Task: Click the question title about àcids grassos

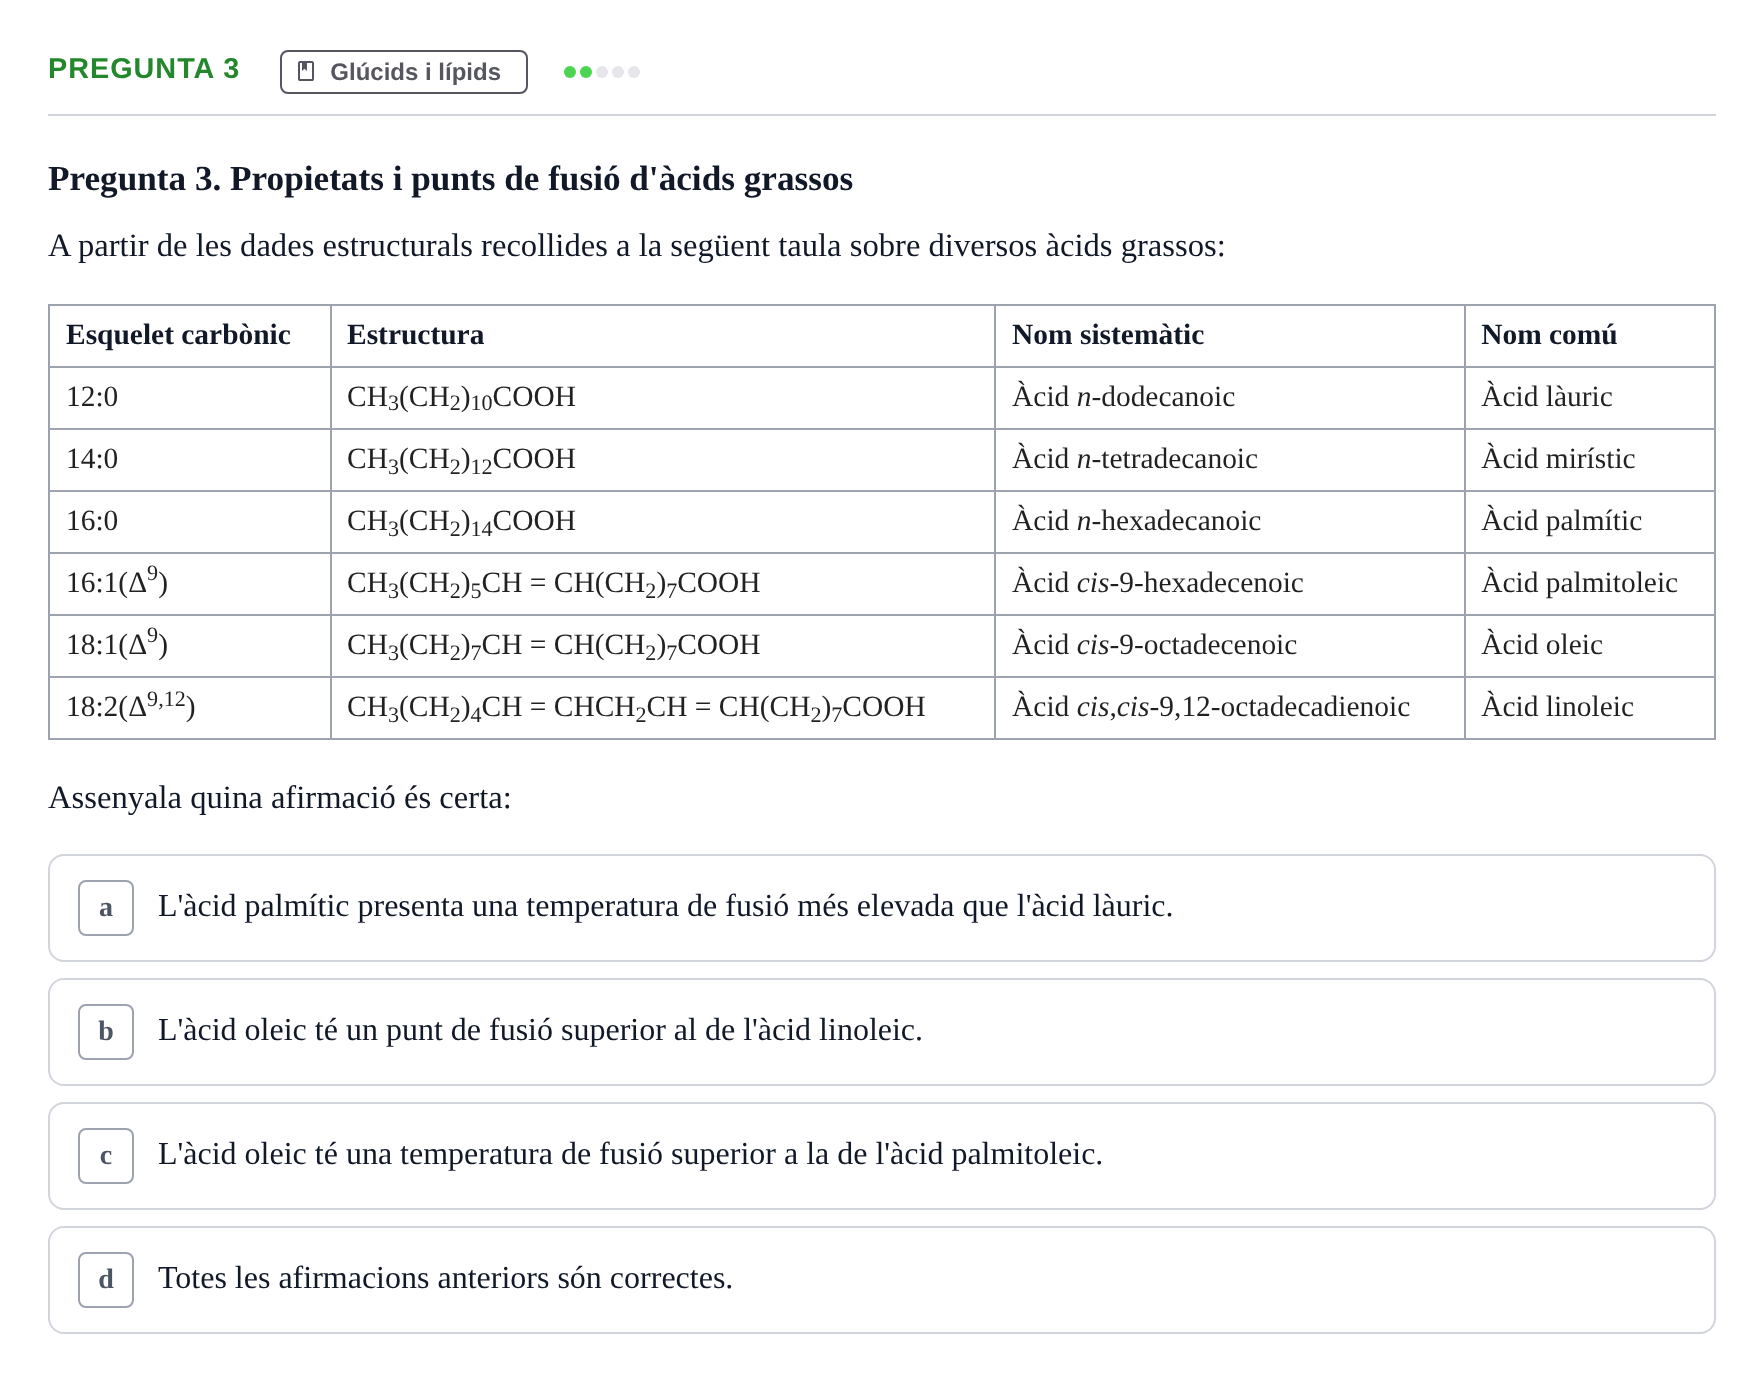Action: coord(450,179)
